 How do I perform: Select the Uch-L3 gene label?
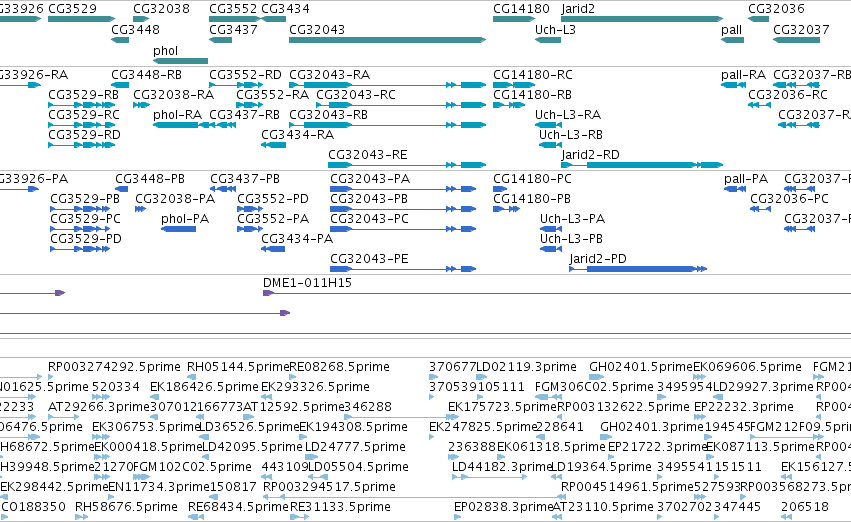tap(555, 29)
